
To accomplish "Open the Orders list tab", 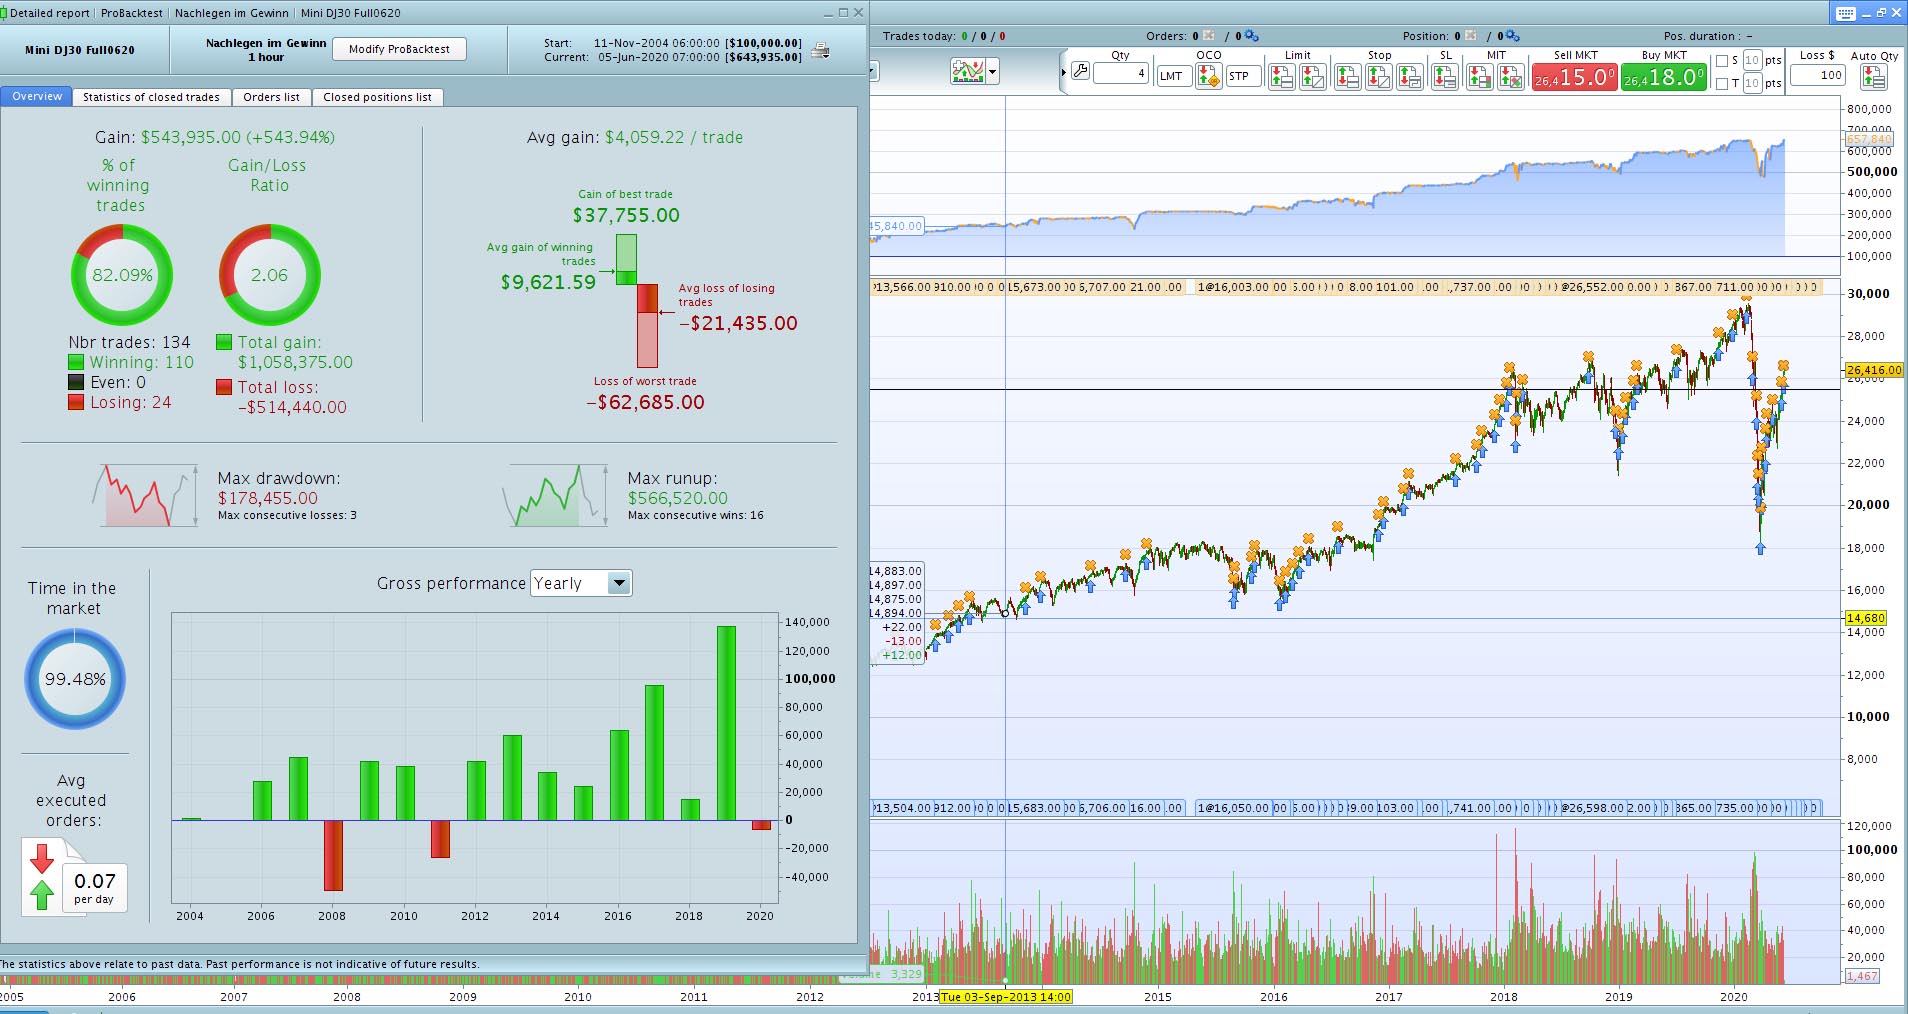I will tap(271, 97).
